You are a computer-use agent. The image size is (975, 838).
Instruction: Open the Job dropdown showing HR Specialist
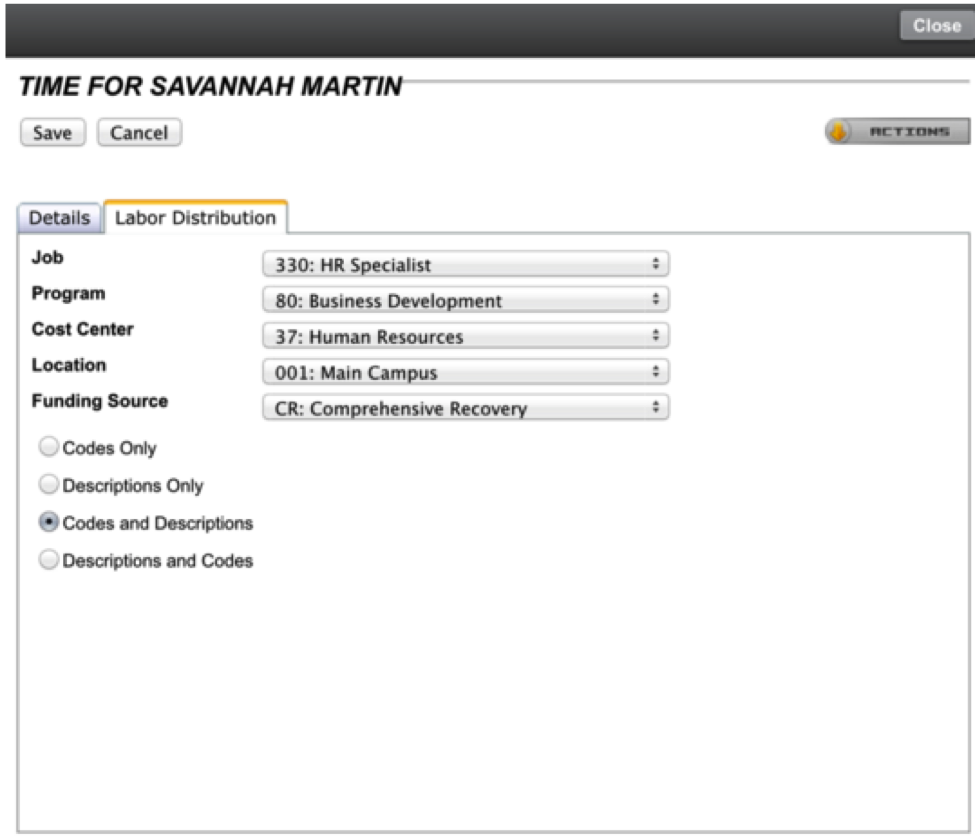(465, 265)
